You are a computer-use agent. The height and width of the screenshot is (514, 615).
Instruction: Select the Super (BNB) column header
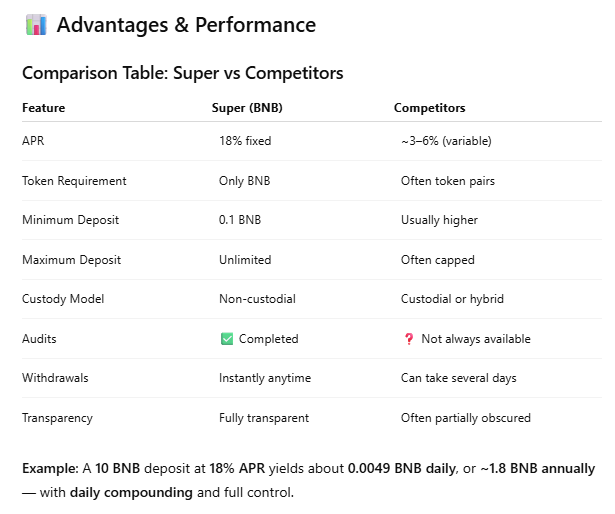coord(247,108)
